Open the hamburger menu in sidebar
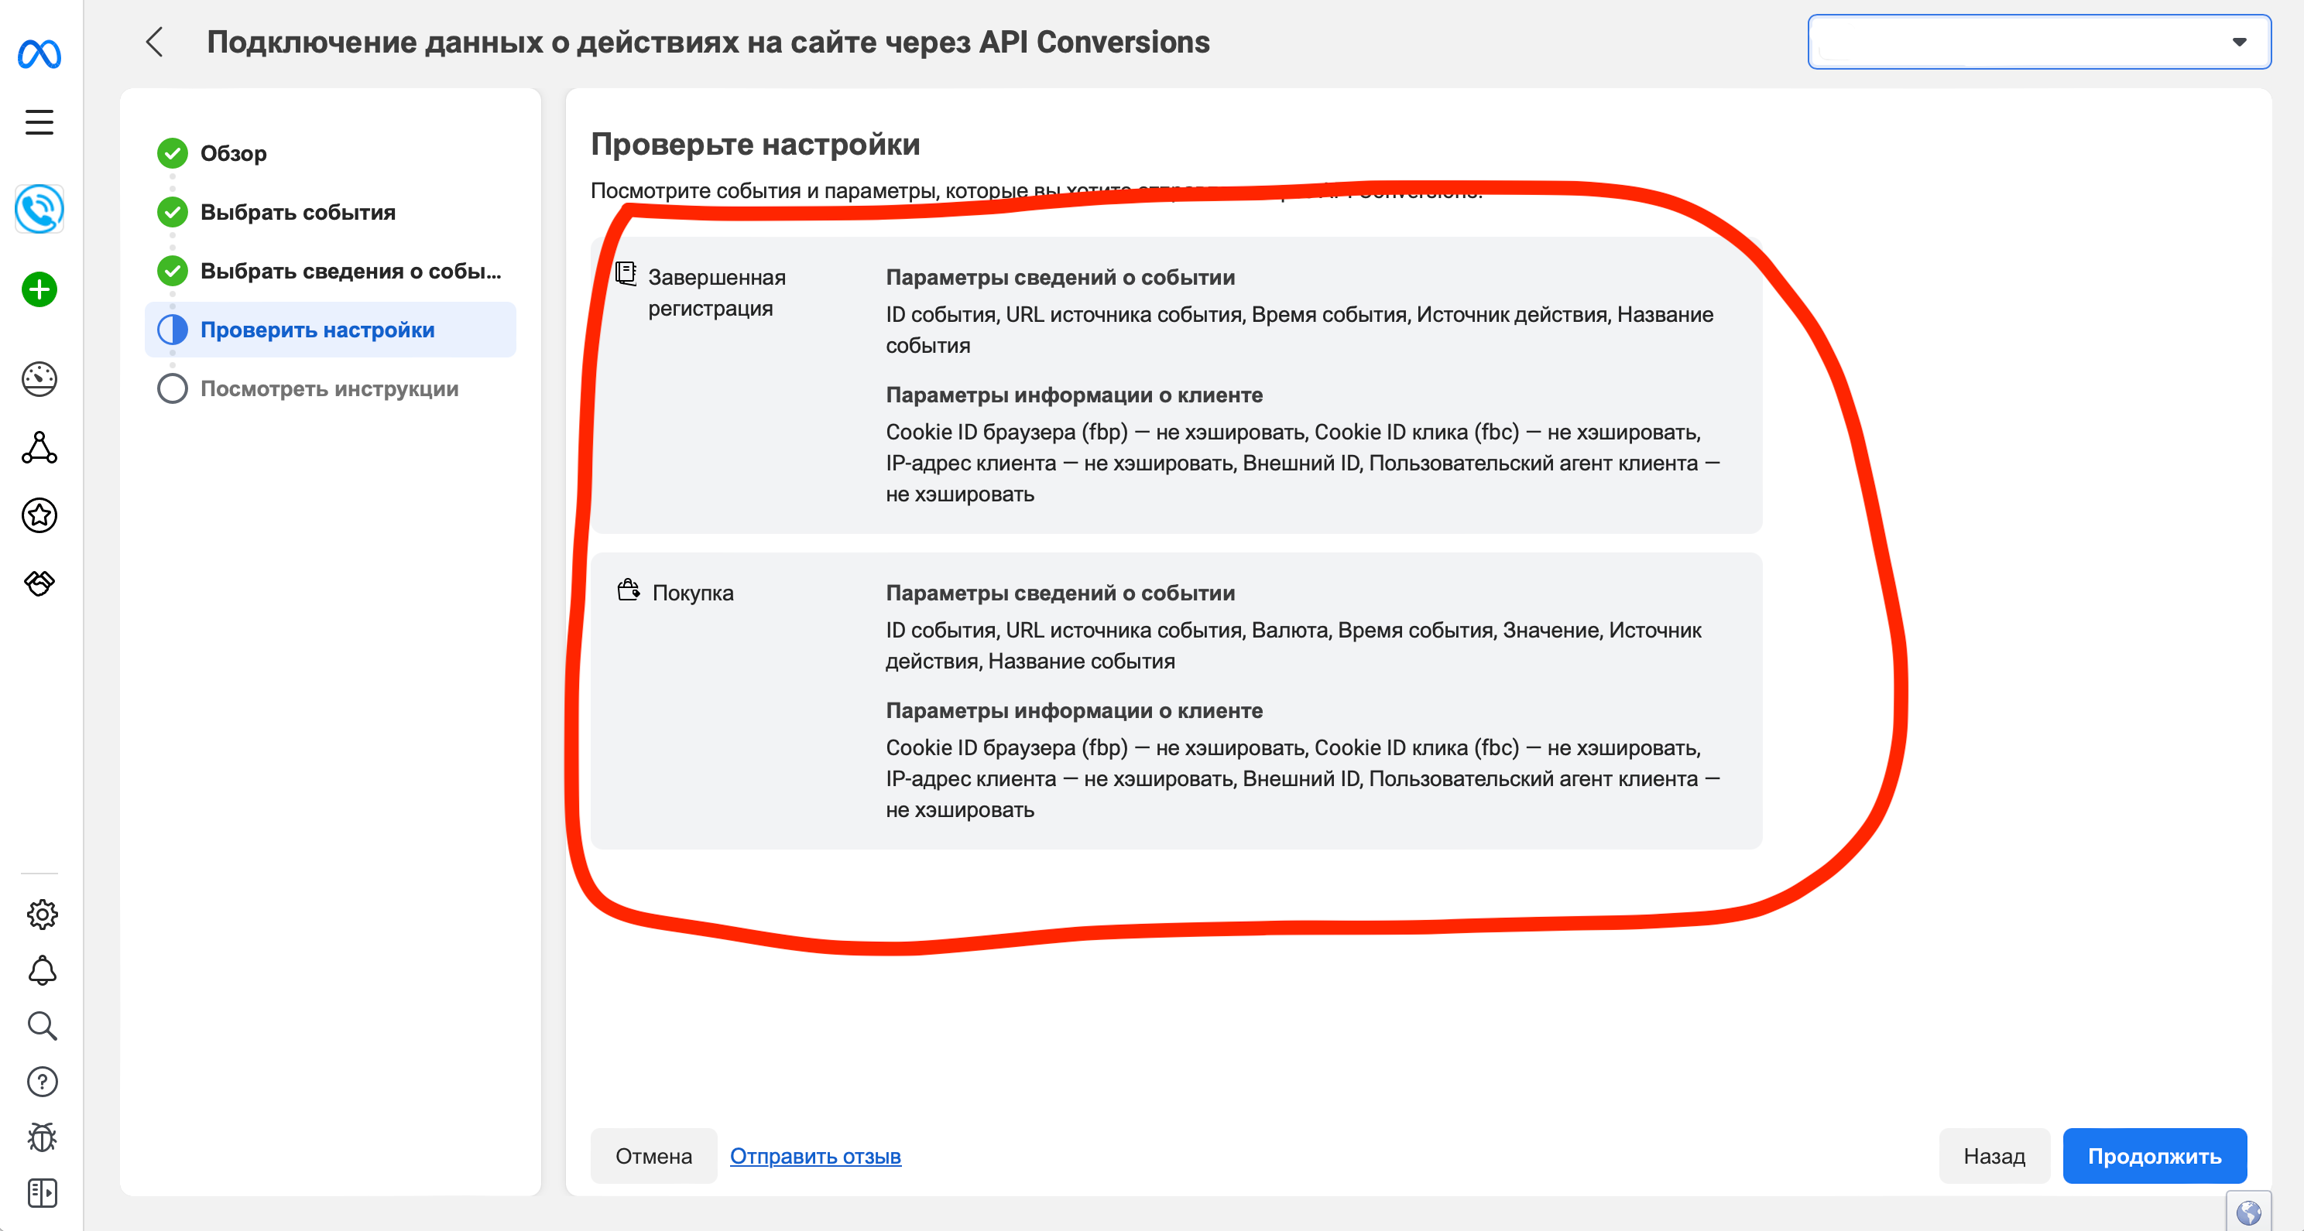The image size is (2304, 1231). pyautogui.click(x=40, y=122)
